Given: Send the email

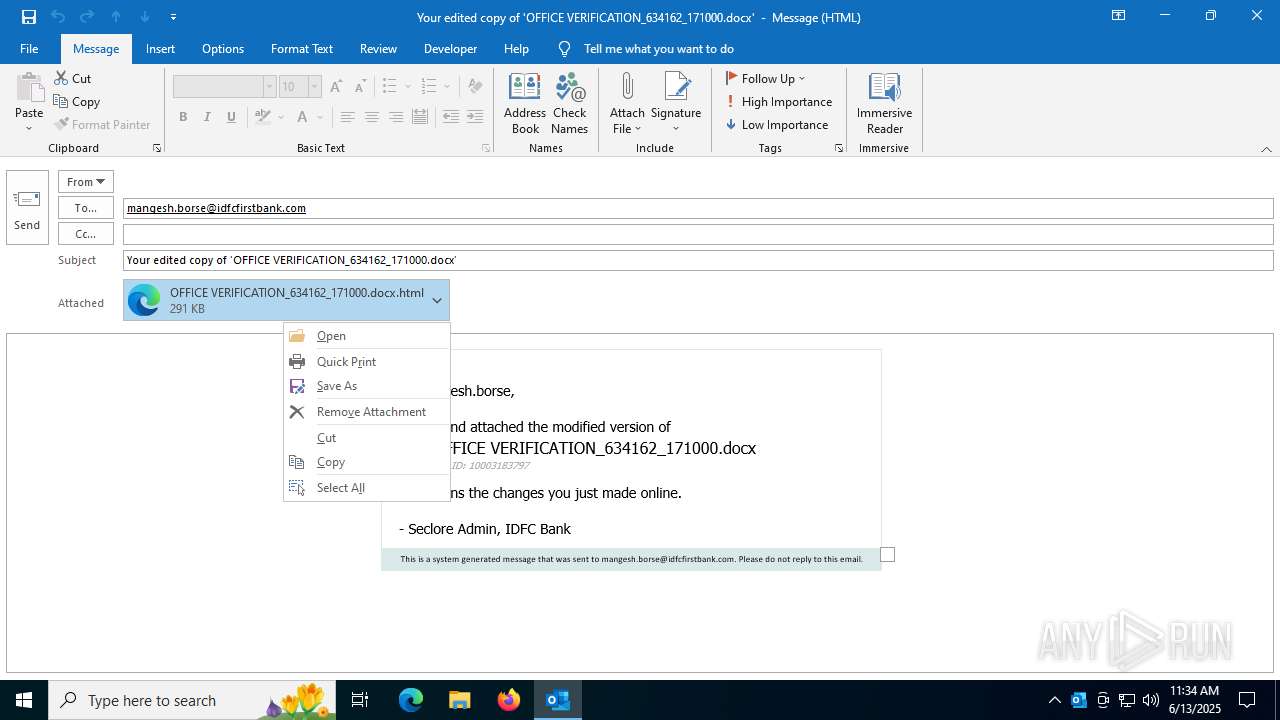Looking at the screenshot, I should [x=27, y=207].
